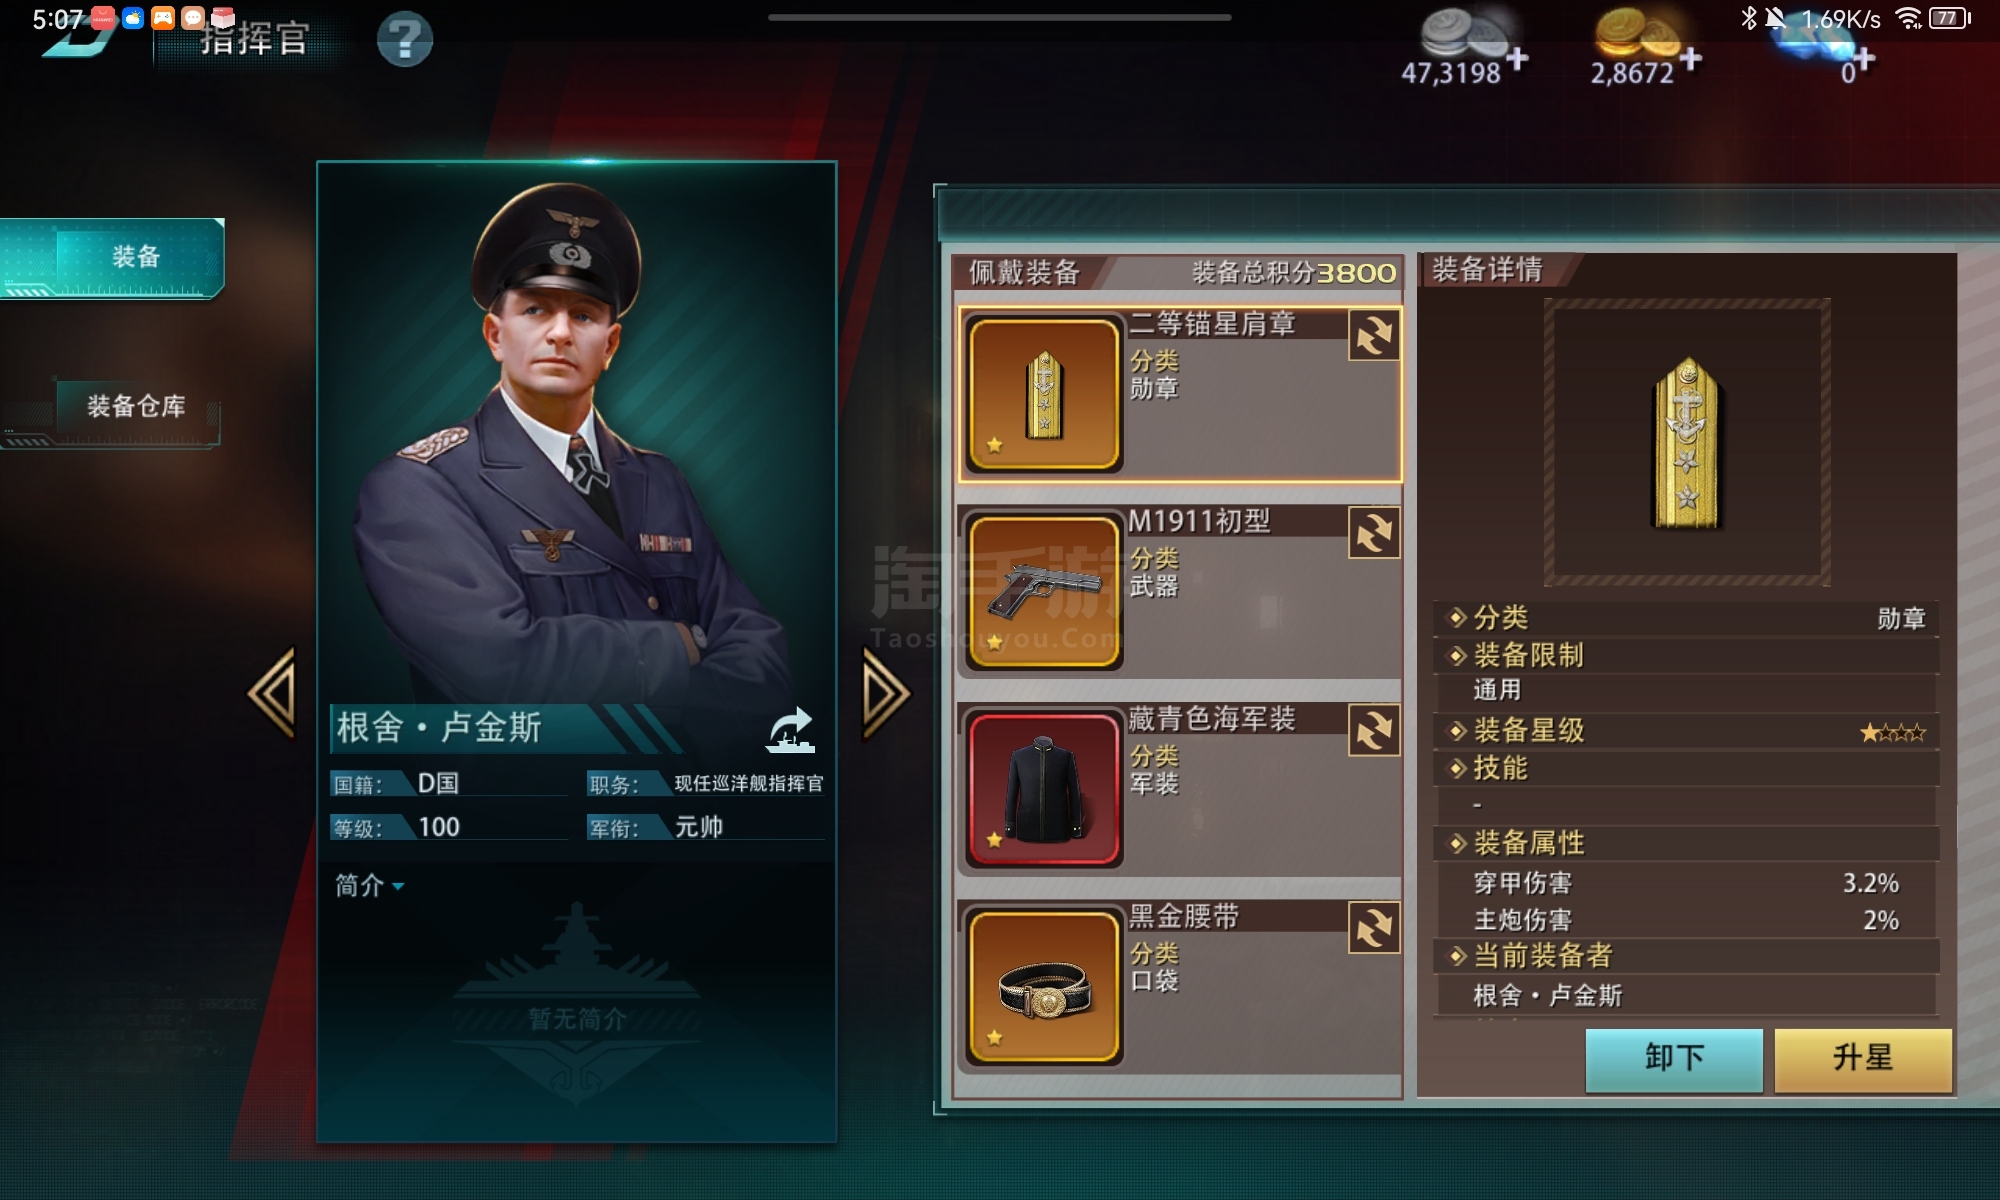Screen dimensions: 2000x1200
Task: Expand the 简介 dropdown
Action: tap(369, 886)
